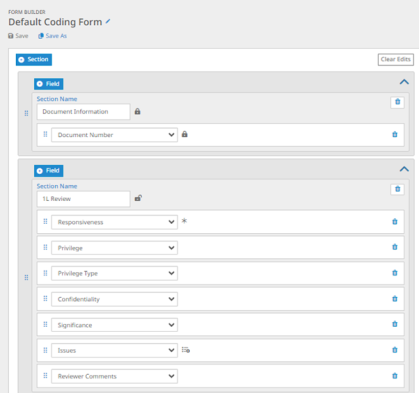419x393 pixels.
Task: Click trash icon in Document Number row
Action: (395, 134)
